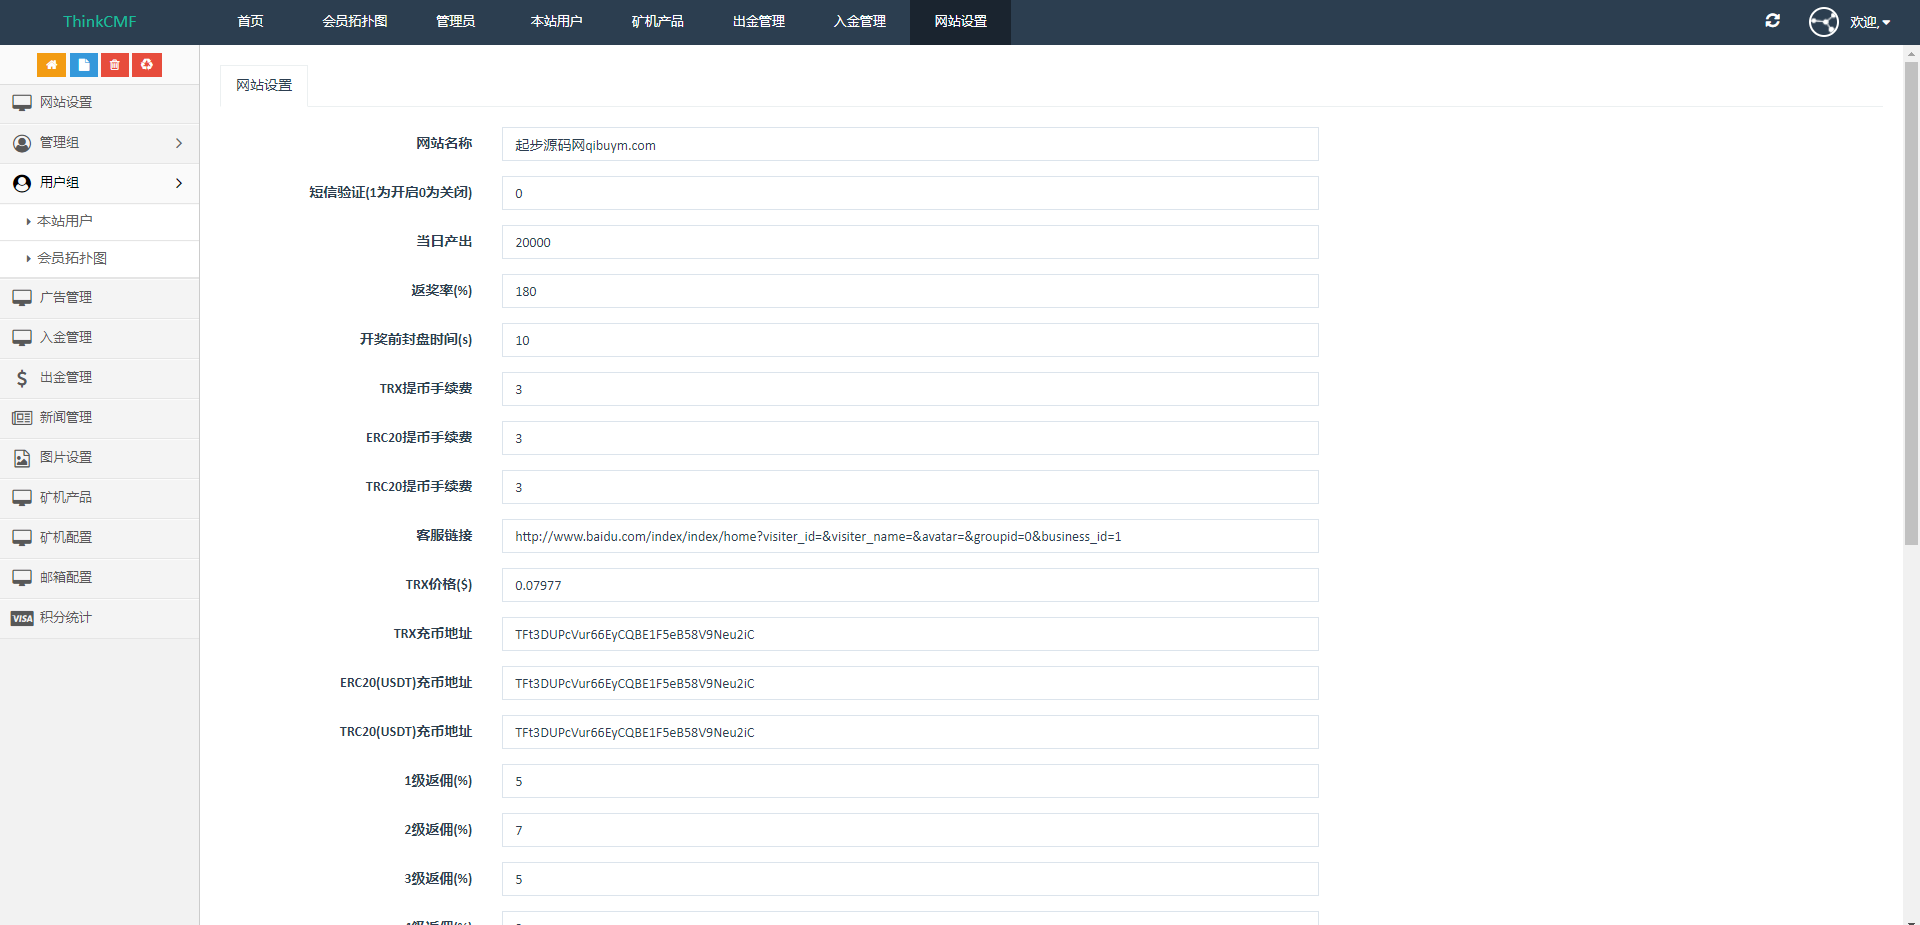
Task: Focus the 客服链接 URL input field
Action: point(909,537)
